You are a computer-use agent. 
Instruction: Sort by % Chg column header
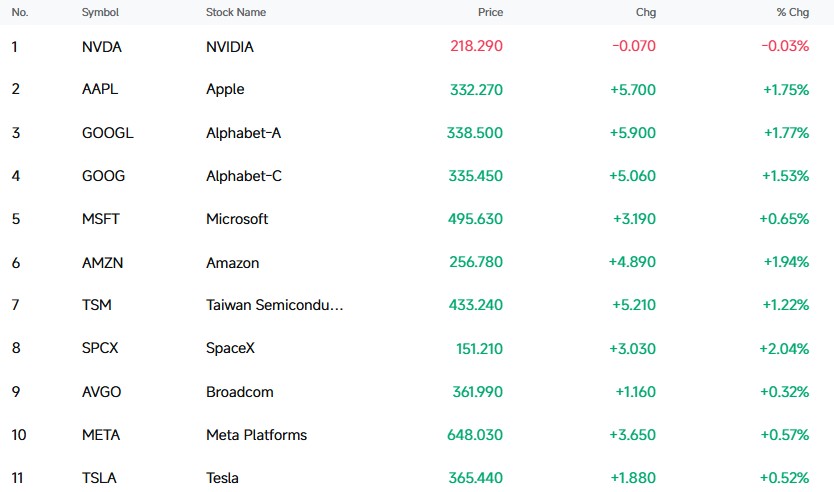click(x=793, y=12)
